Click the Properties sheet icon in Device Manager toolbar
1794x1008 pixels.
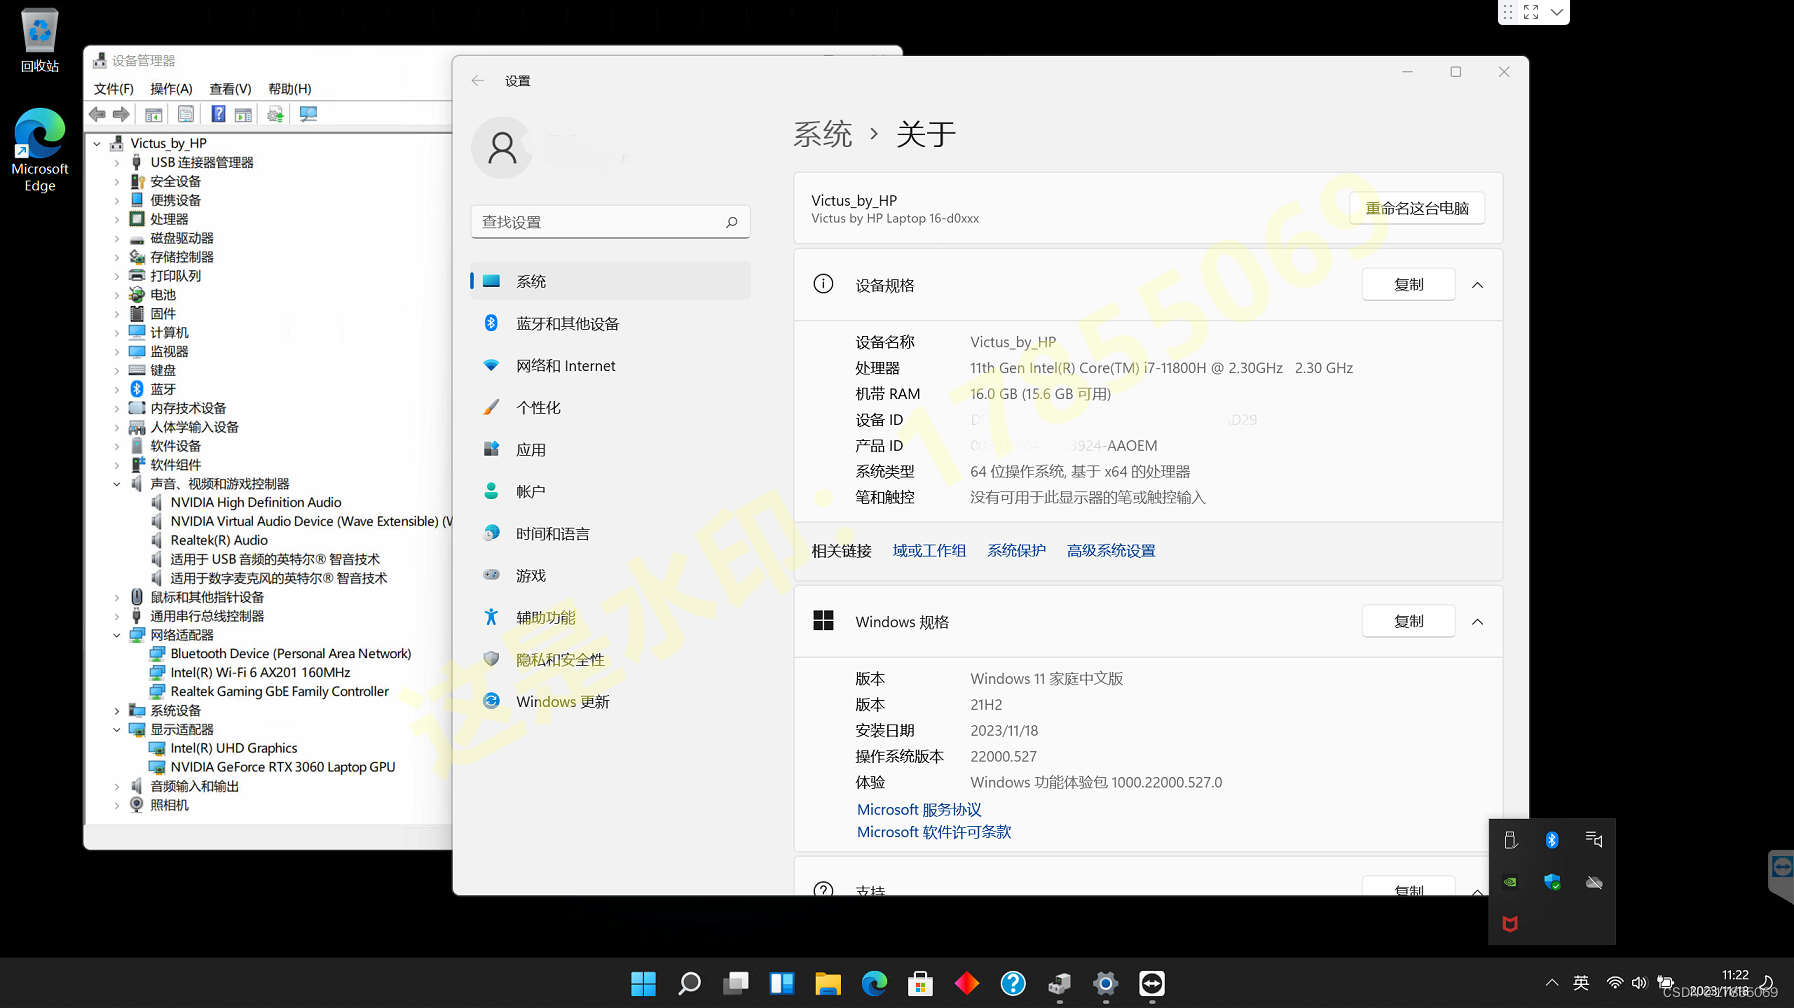click(185, 114)
